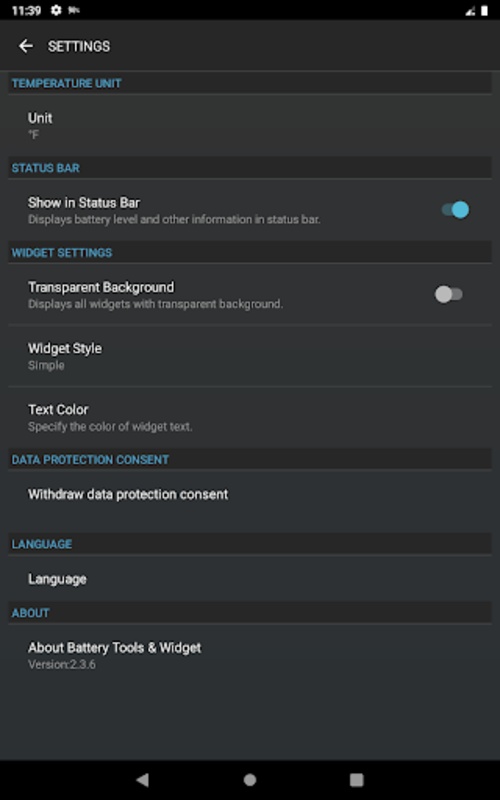Open the Language selection setting
Screen dimensions: 500x800
[250, 579]
